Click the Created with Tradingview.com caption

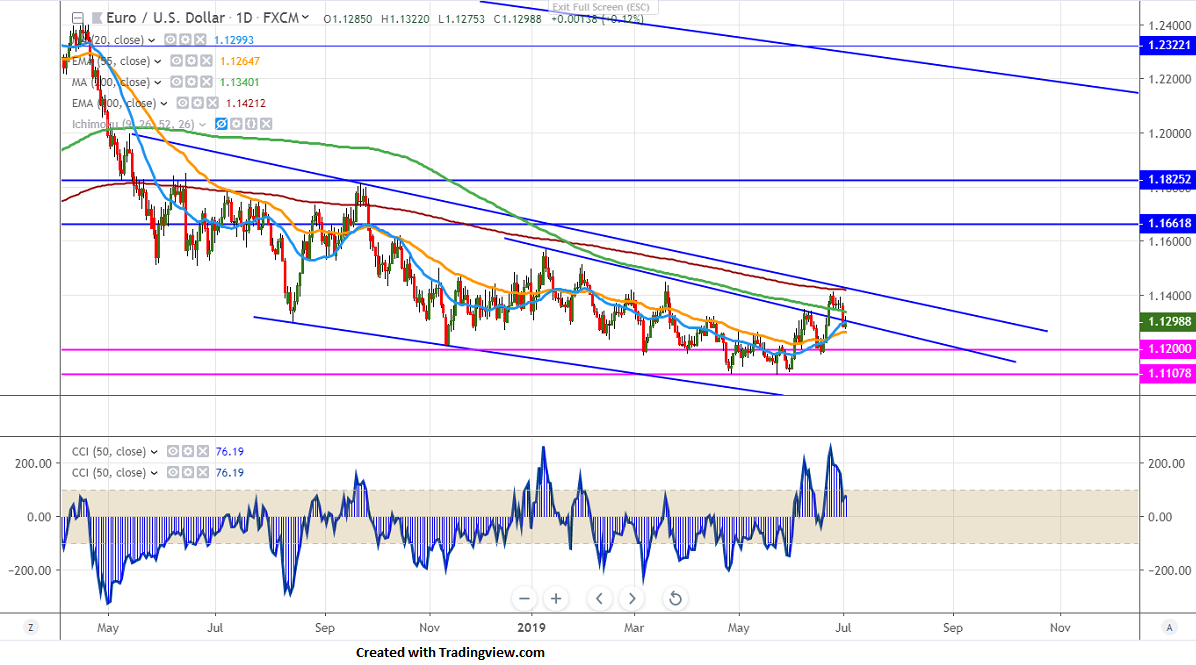pos(450,653)
